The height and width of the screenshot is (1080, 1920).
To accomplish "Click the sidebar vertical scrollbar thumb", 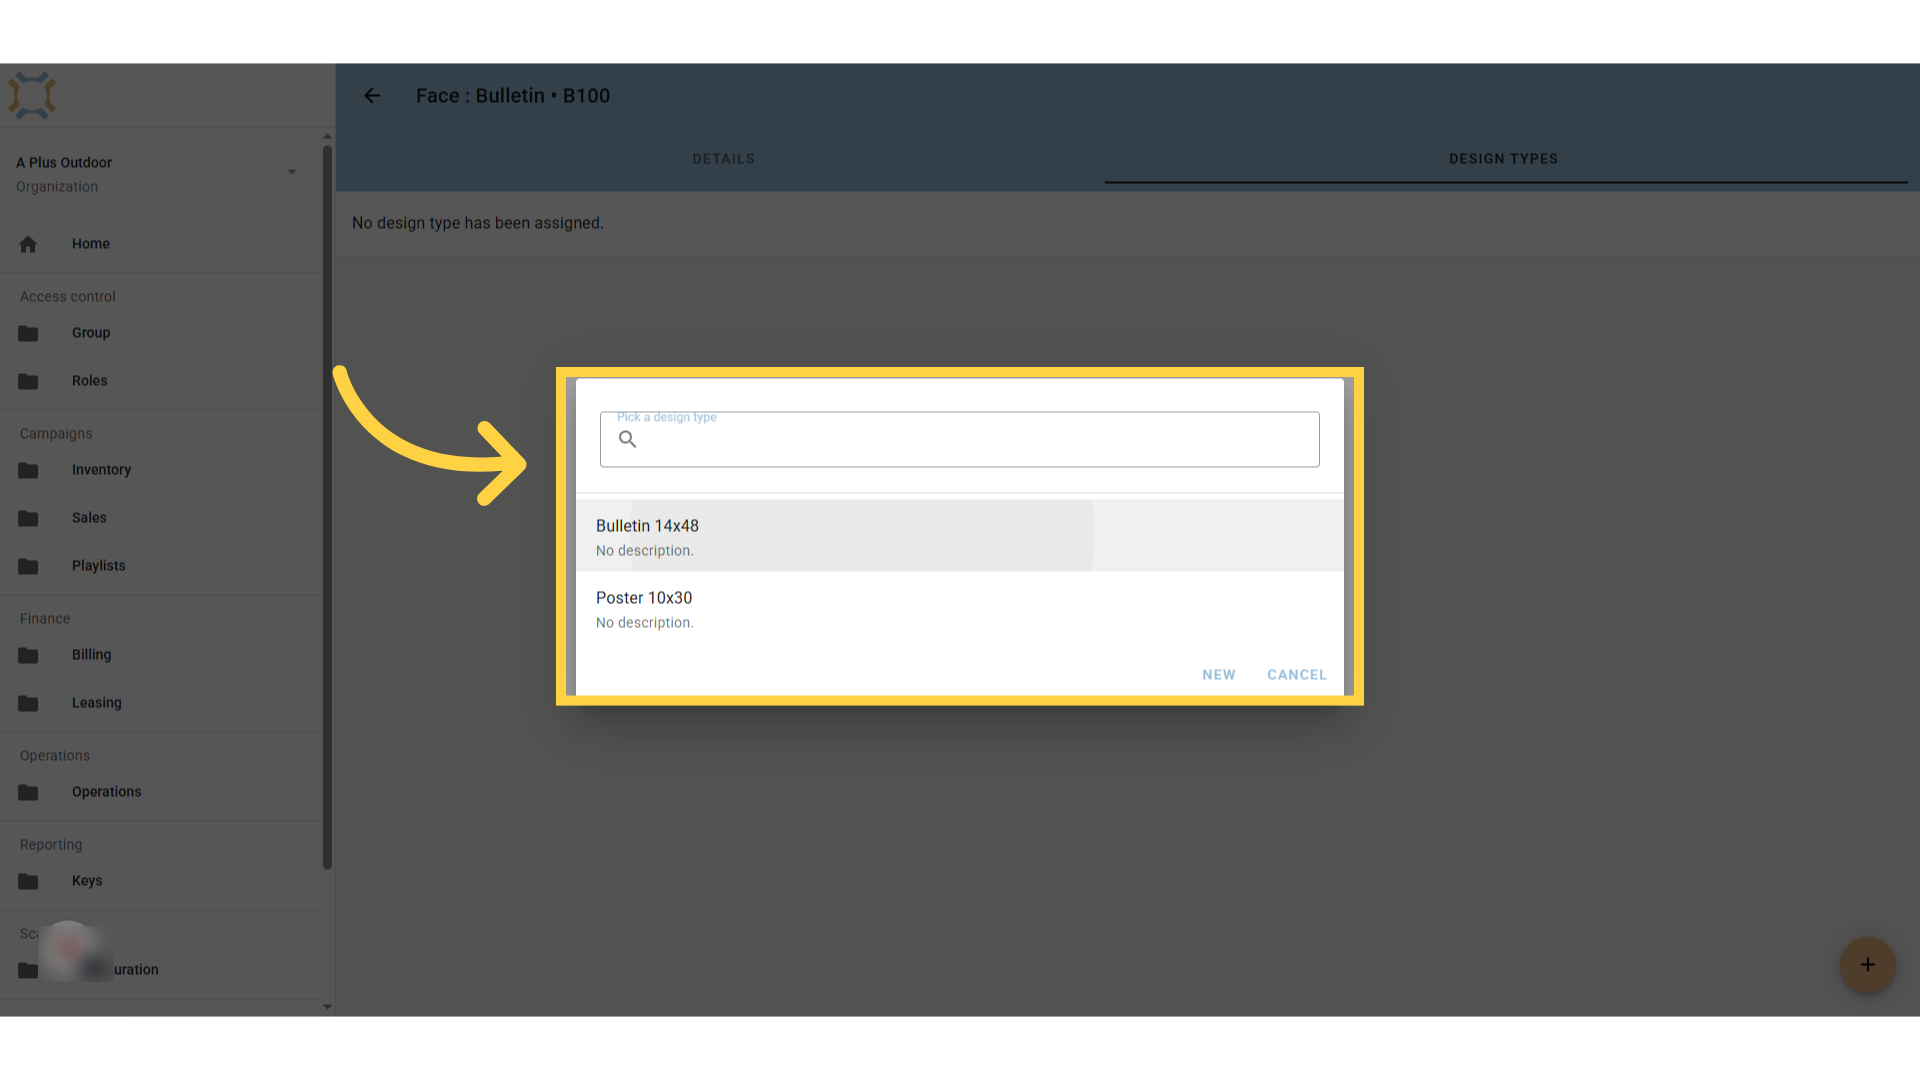I will [327, 508].
